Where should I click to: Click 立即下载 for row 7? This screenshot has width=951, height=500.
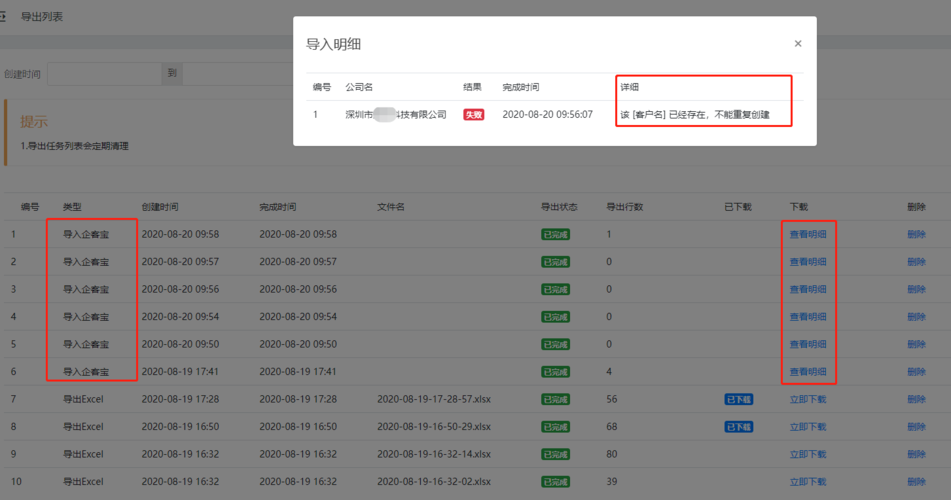[x=808, y=399]
